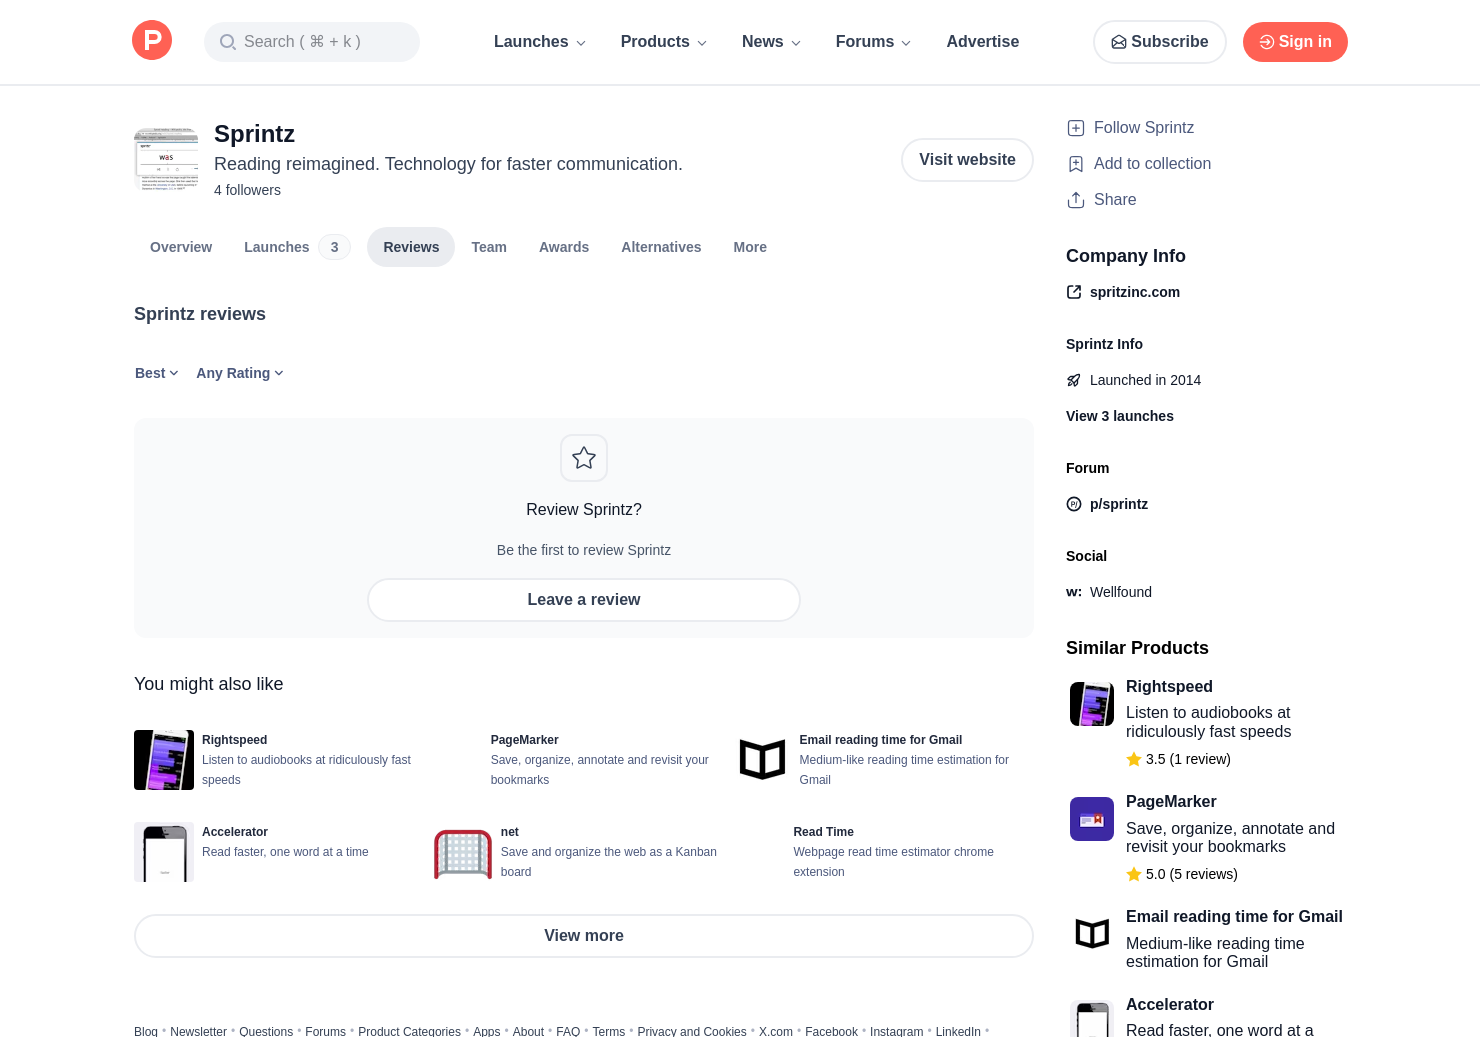
Task: Open the More tab menu
Action: click(750, 247)
